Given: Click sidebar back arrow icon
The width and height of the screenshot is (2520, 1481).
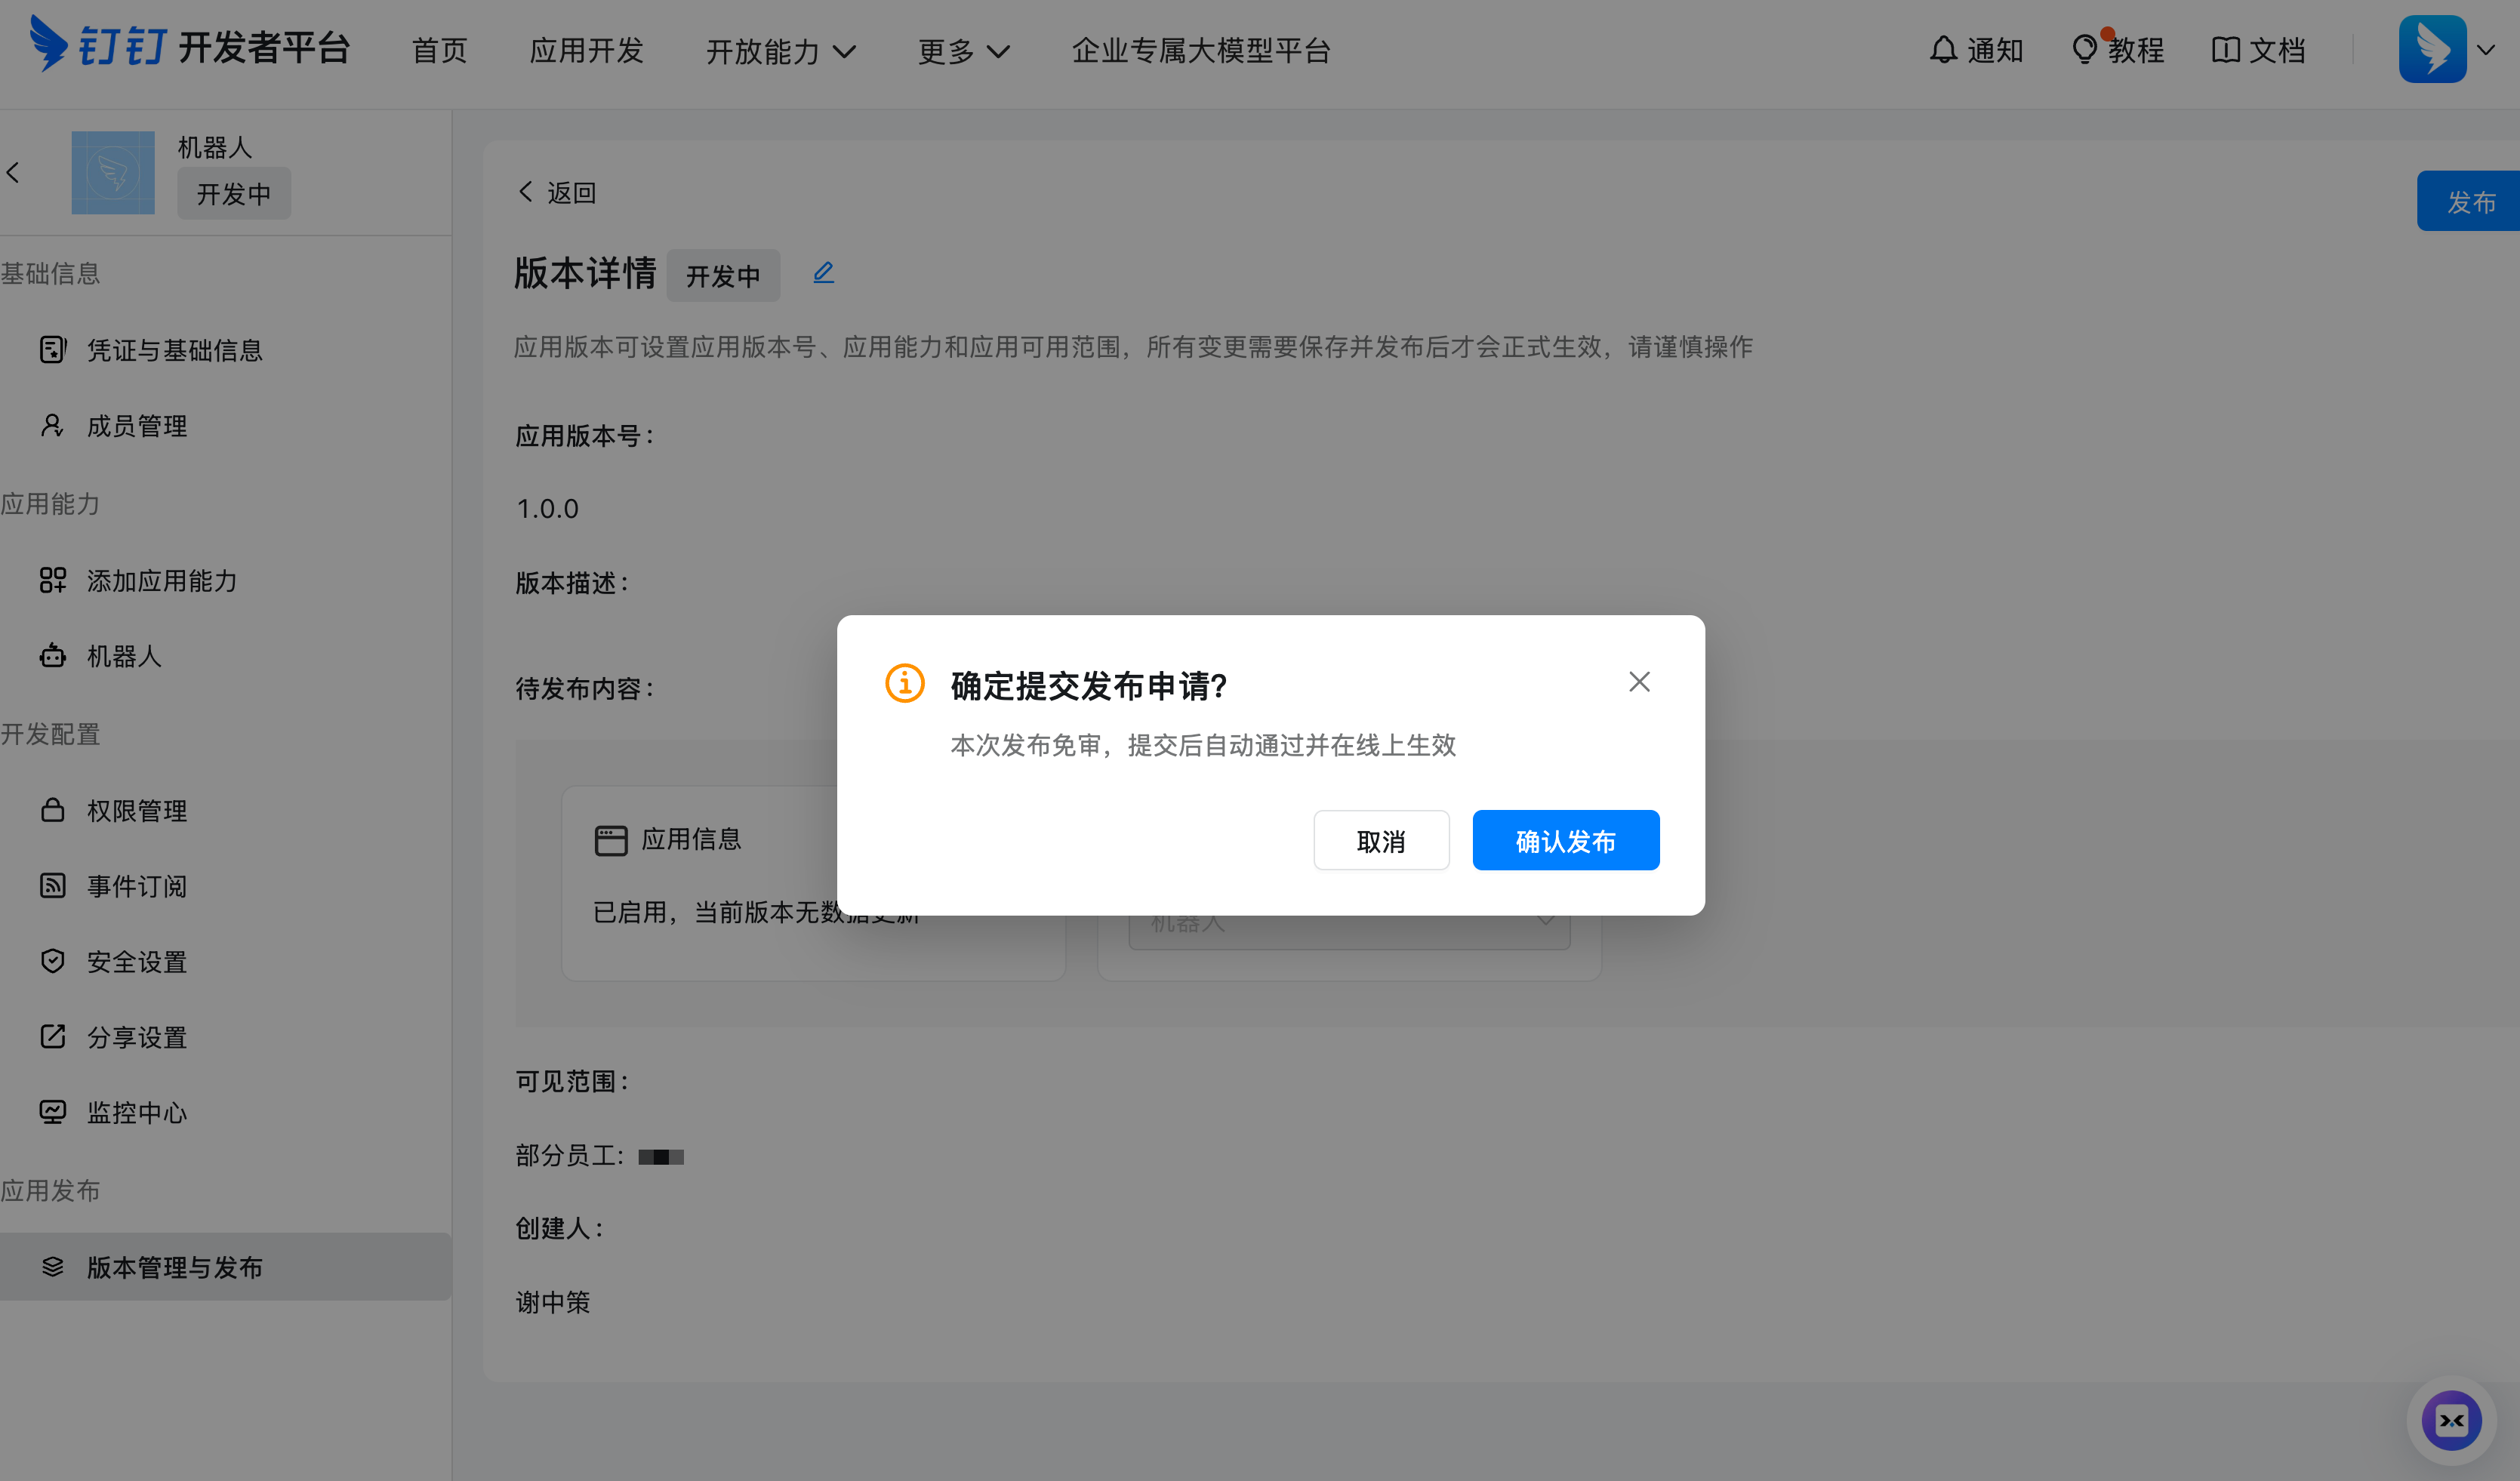Looking at the screenshot, I should pyautogui.click(x=13, y=172).
